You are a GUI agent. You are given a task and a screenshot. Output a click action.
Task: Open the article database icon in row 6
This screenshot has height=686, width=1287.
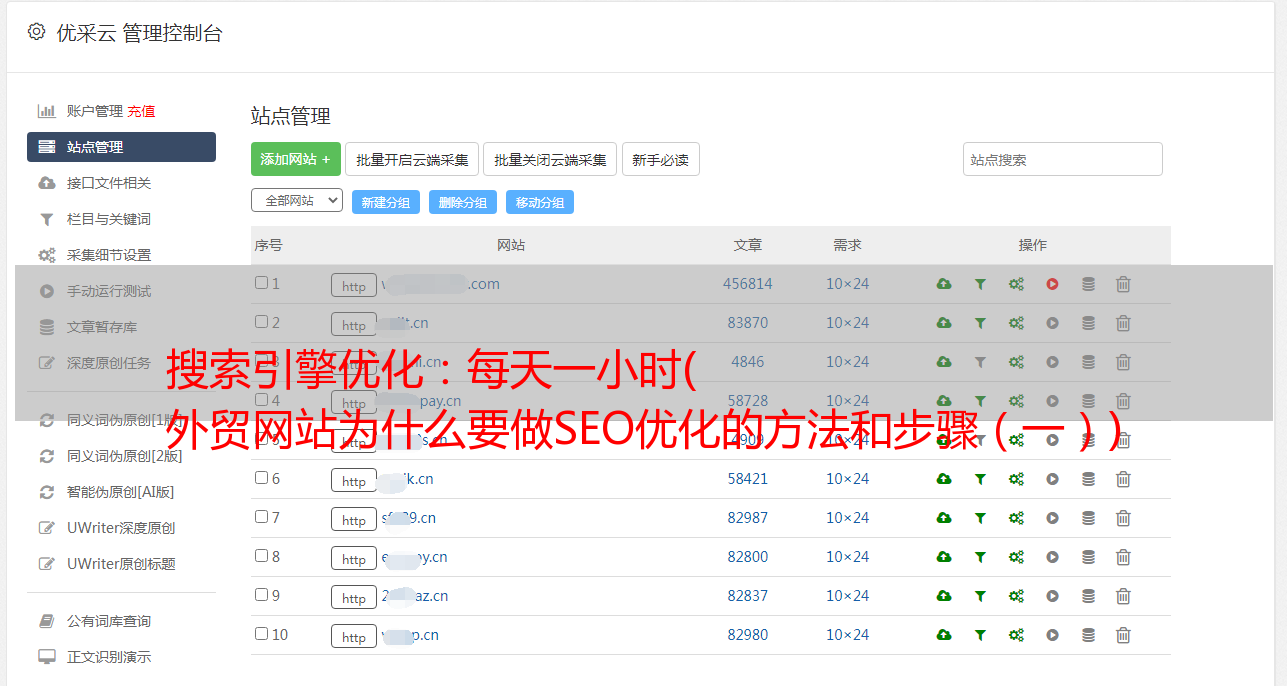click(x=1088, y=480)
